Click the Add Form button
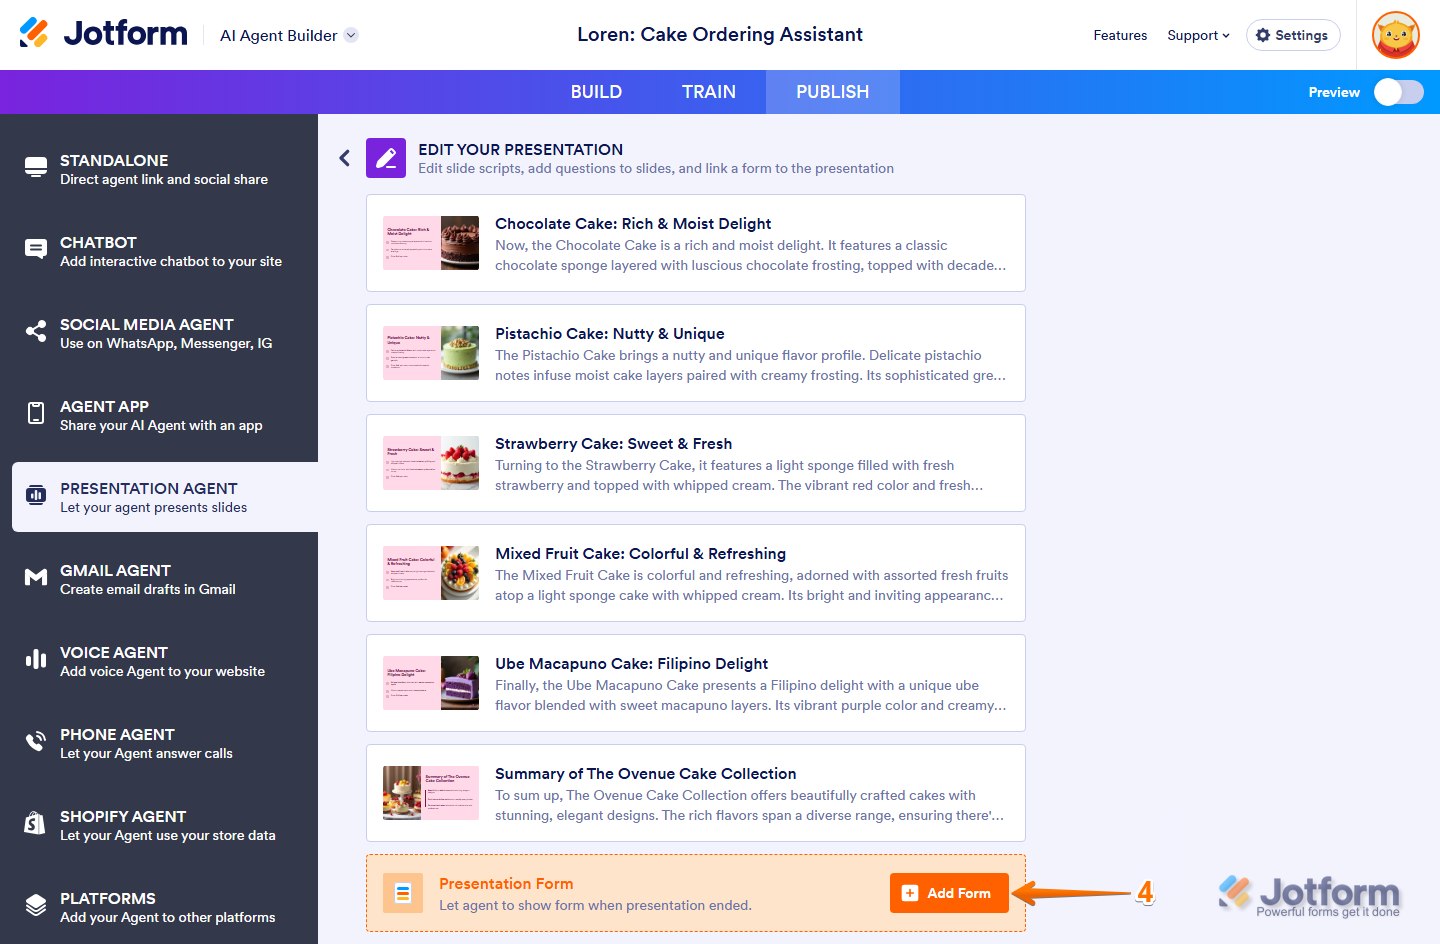1440x944 pixels. [949, 893]
